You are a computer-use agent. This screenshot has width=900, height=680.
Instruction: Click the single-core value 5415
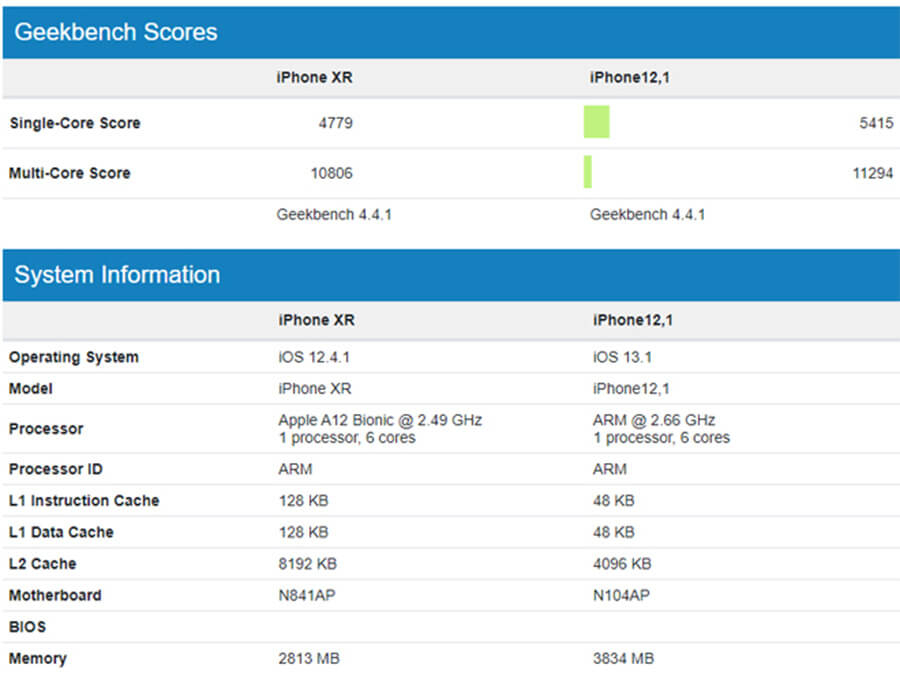(876, 123)
